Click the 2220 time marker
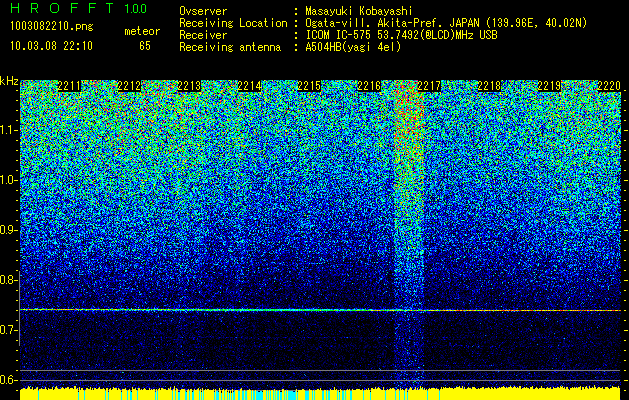The height and width of the screenshot is (400, 629). pos(609,86)
